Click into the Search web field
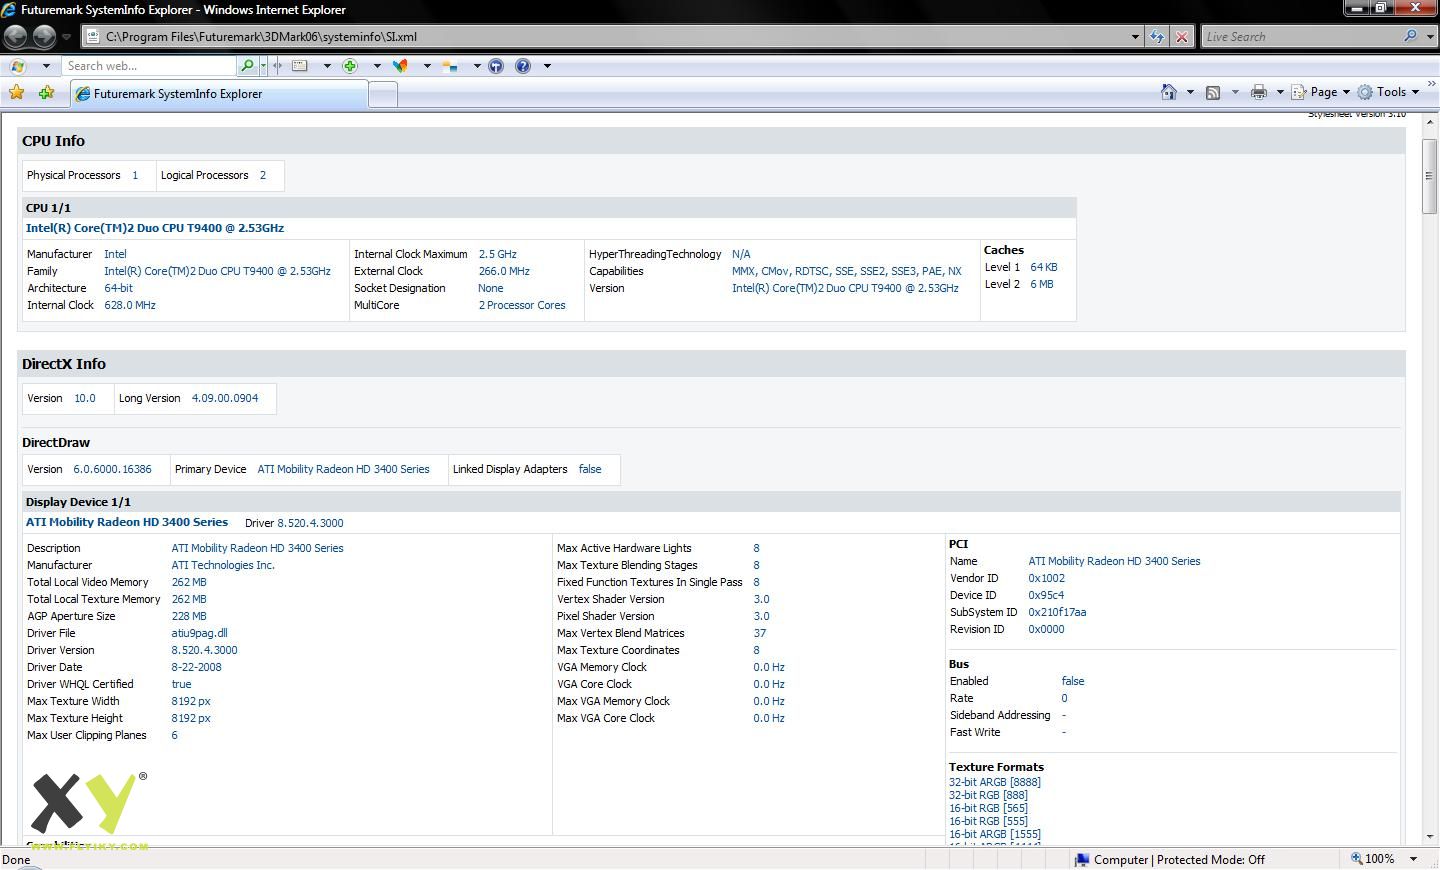This screenshot has height=870, width=1440. click(148, 66)
